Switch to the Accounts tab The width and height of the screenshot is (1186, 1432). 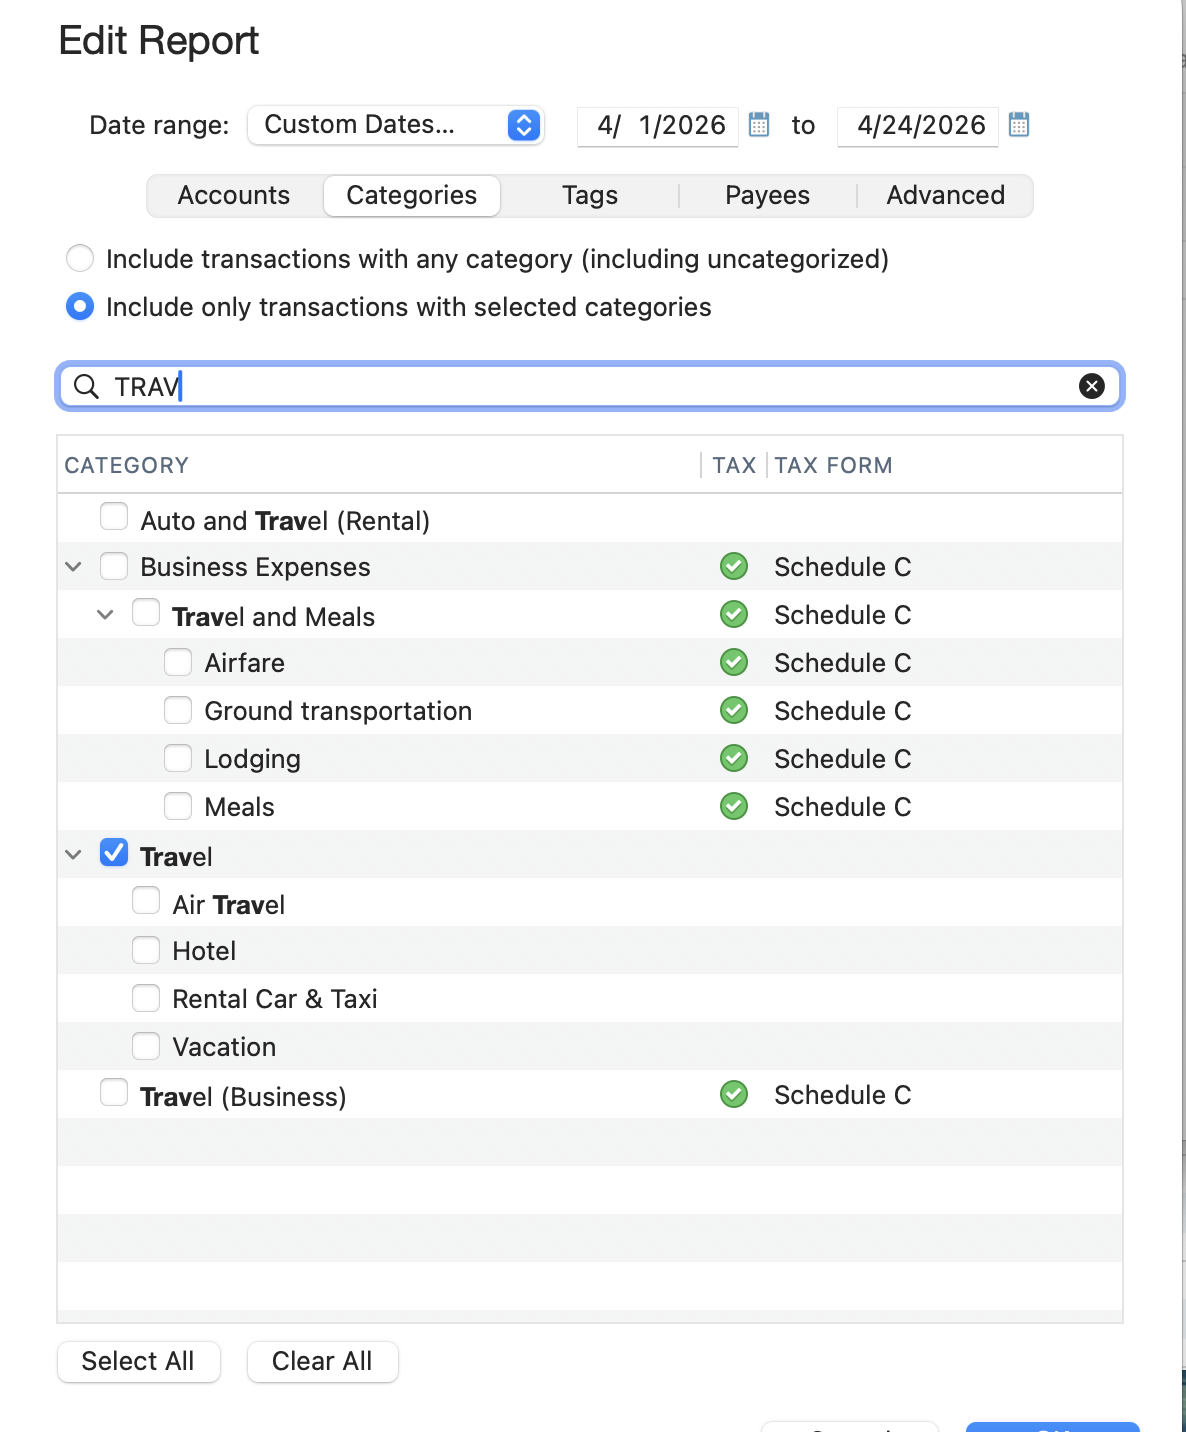(x=234, y=195)
